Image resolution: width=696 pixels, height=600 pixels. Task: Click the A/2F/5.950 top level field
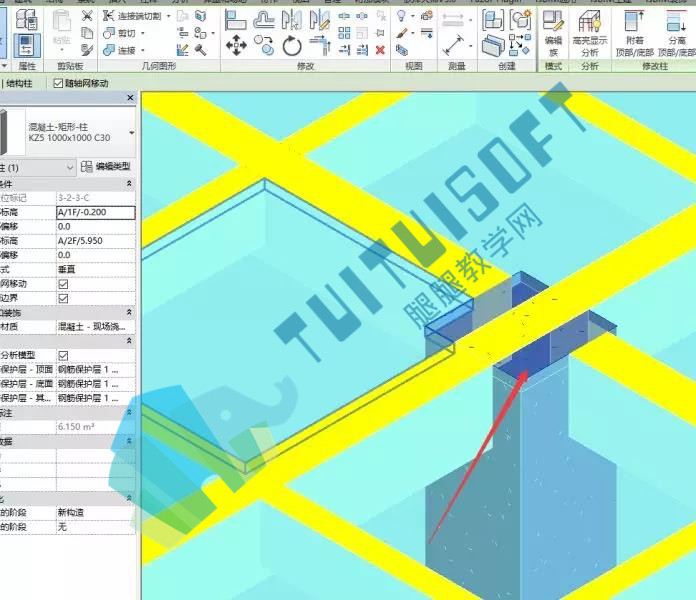[x=96, y=241]
